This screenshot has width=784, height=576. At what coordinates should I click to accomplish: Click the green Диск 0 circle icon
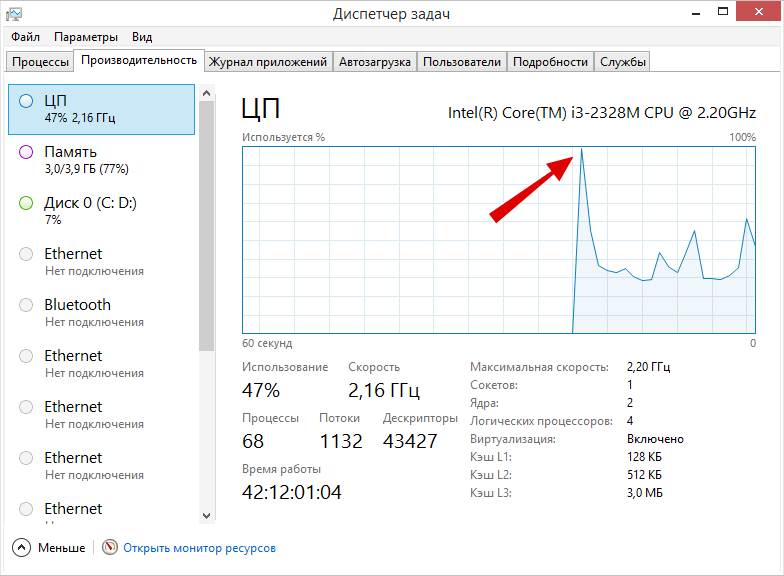[x=26, y=203]
